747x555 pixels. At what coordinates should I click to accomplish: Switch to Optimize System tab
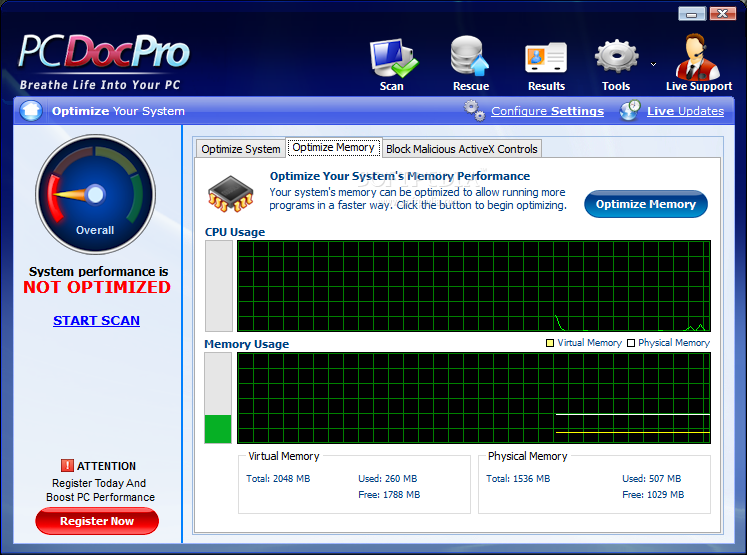241,149
